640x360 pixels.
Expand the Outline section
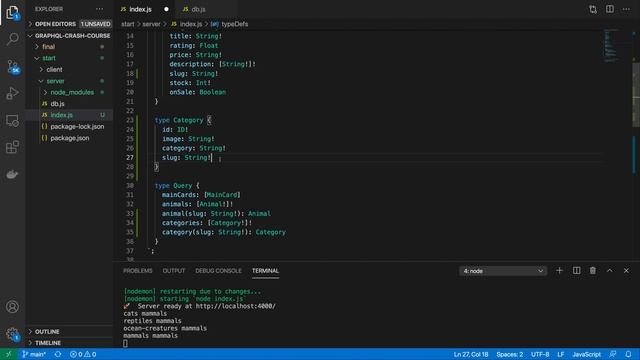pyautogui.click(x=69, y=331)
